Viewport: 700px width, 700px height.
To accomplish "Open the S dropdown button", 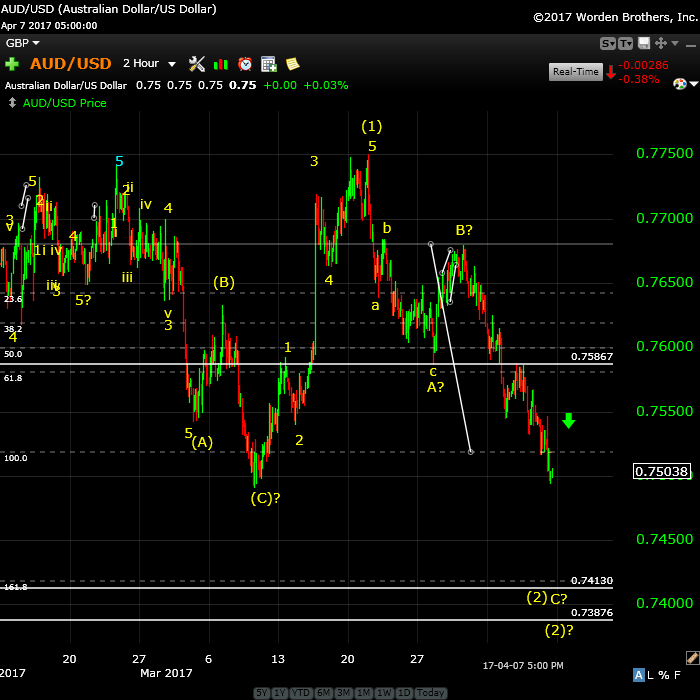I will point(608,43).
